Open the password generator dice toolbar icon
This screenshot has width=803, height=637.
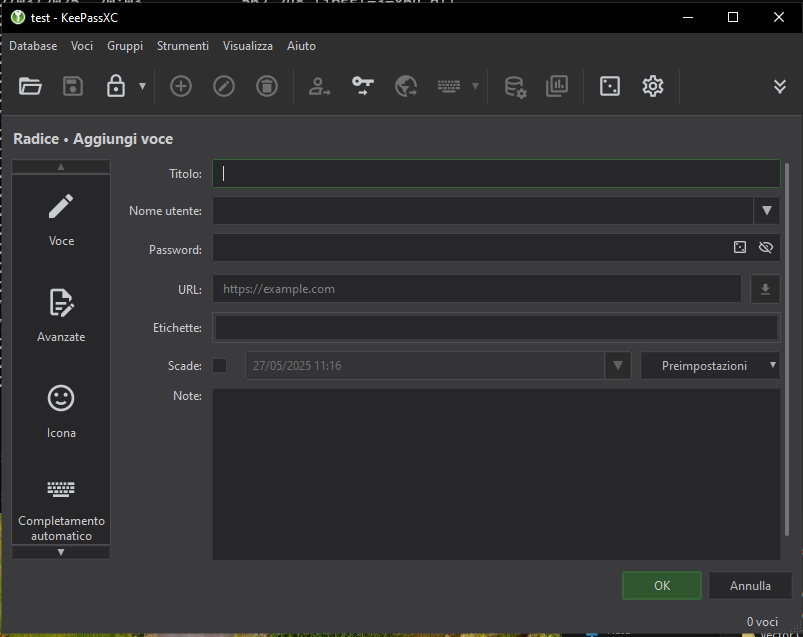point(609,86)
